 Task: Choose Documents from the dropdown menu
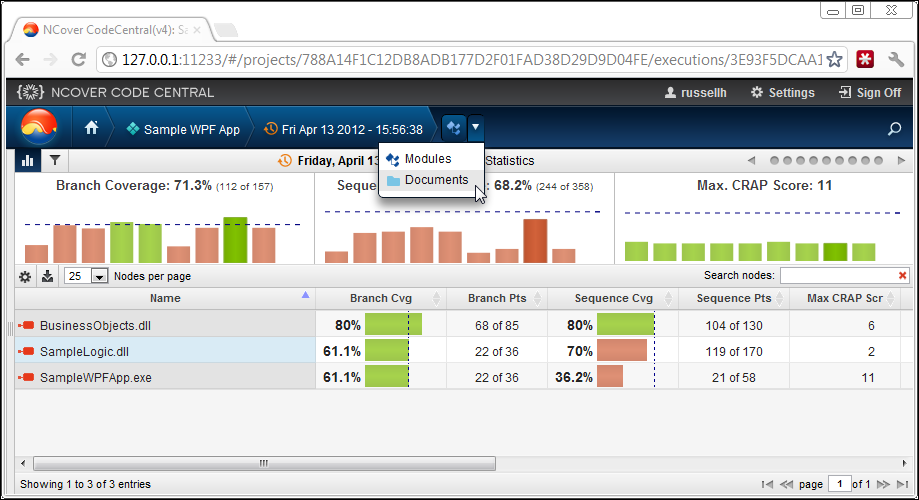tap(431, 180)
